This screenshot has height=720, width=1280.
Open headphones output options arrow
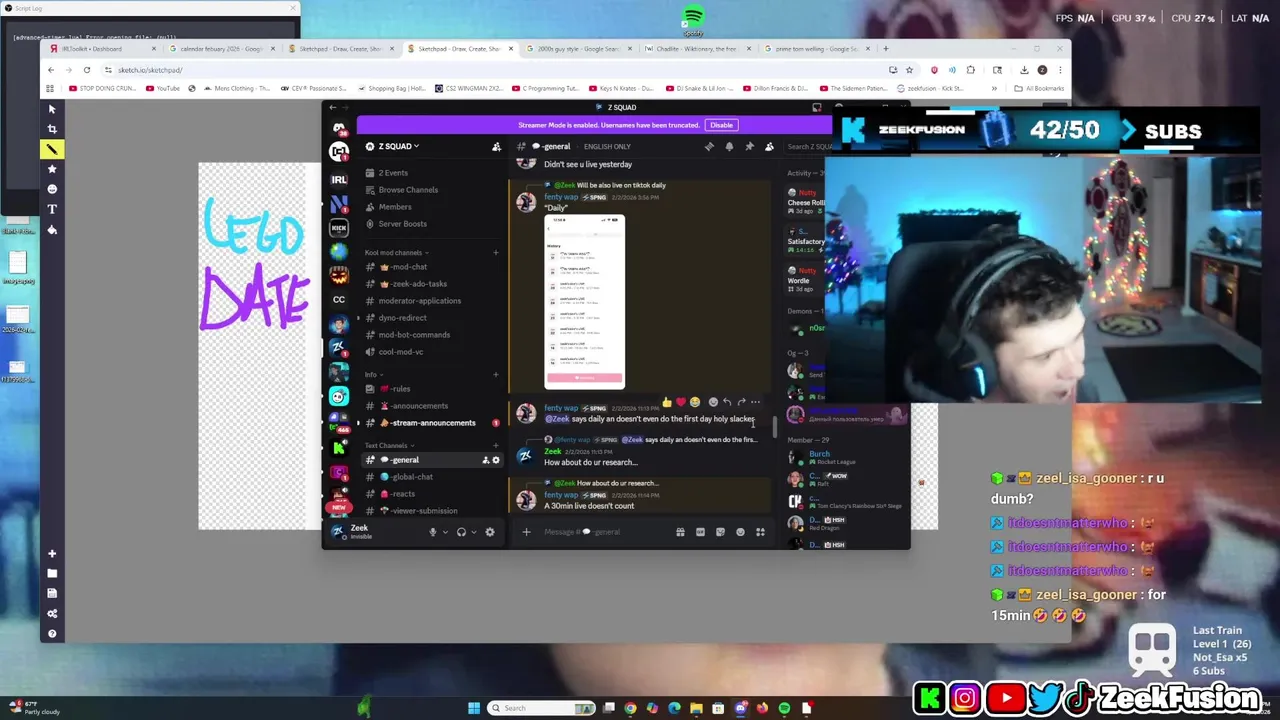(x=474, y=532)
